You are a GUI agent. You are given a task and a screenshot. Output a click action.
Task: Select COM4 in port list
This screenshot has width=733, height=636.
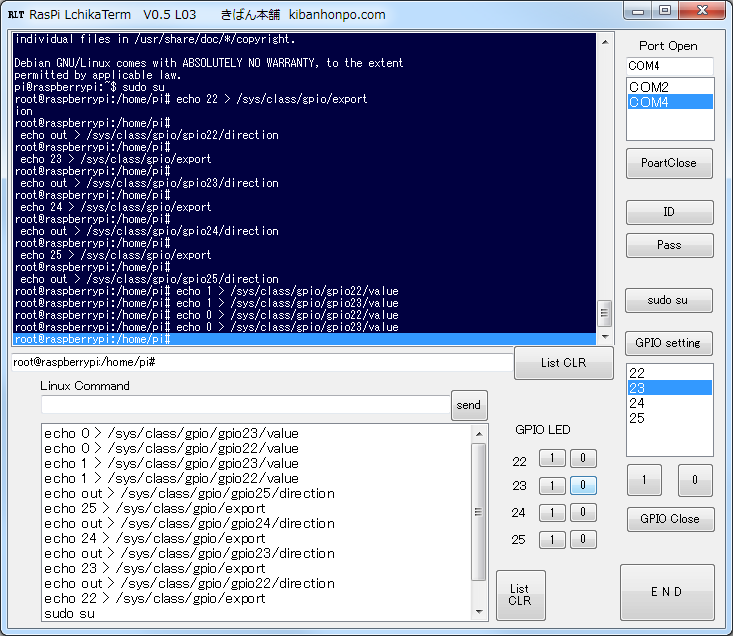click(670, 102)
